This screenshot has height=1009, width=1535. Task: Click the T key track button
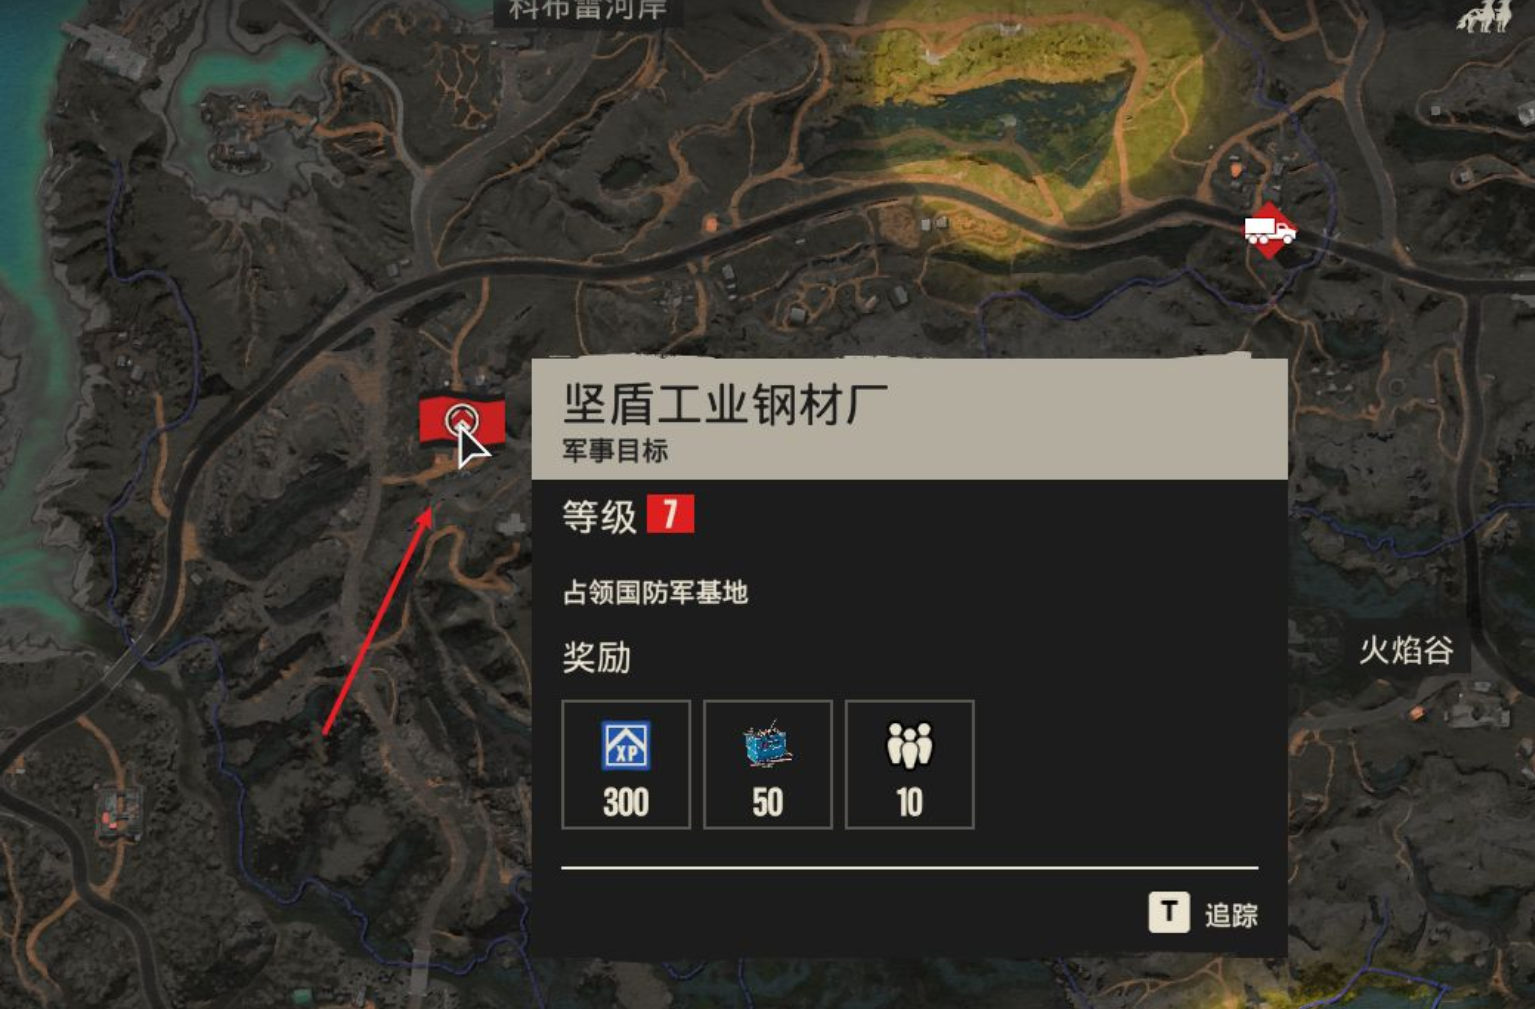(x=1169, y=912)
